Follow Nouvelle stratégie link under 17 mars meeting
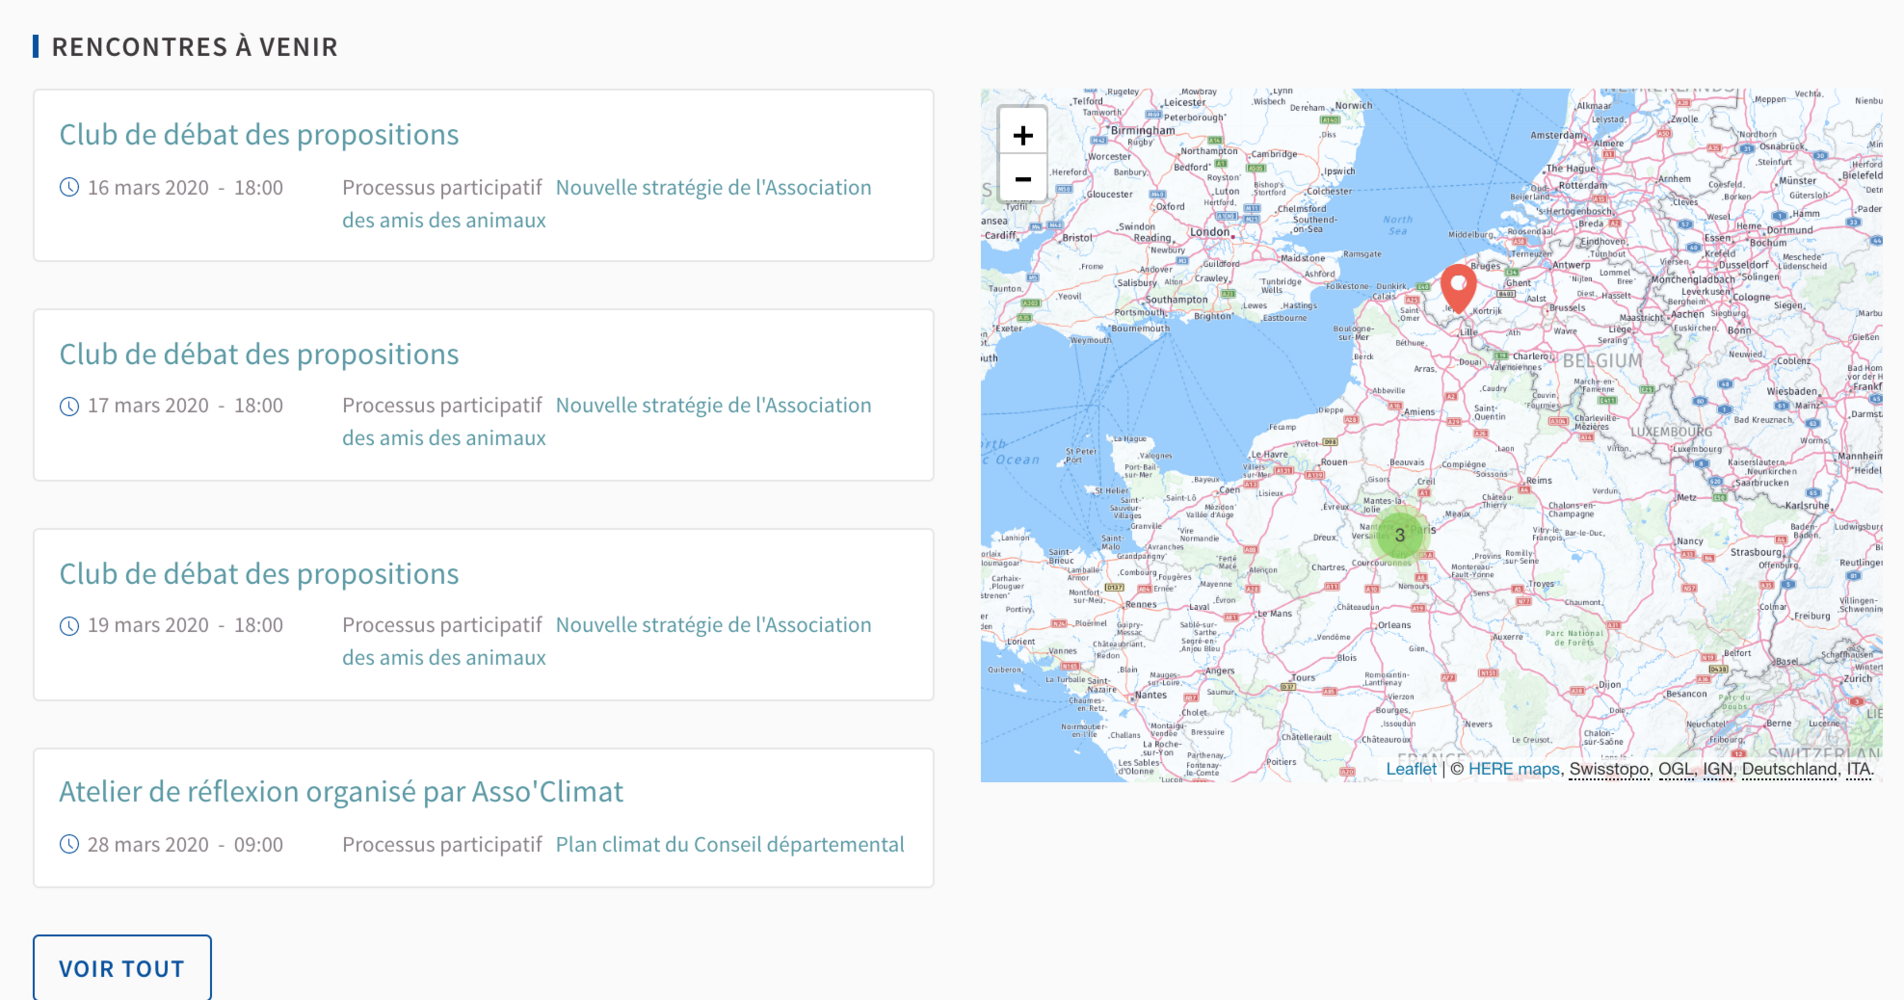Viewport: 1904px width, 1000px height. pos(712,406)
